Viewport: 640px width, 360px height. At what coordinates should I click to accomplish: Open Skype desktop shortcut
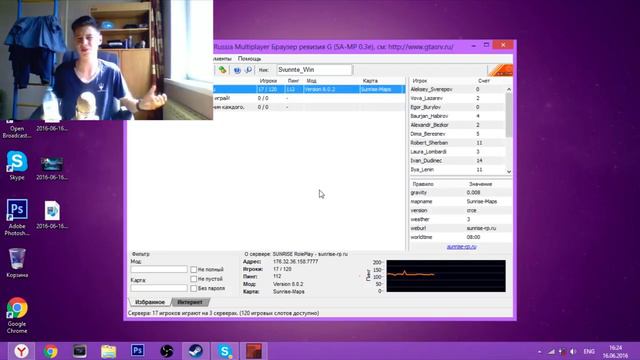click(17, 165)
